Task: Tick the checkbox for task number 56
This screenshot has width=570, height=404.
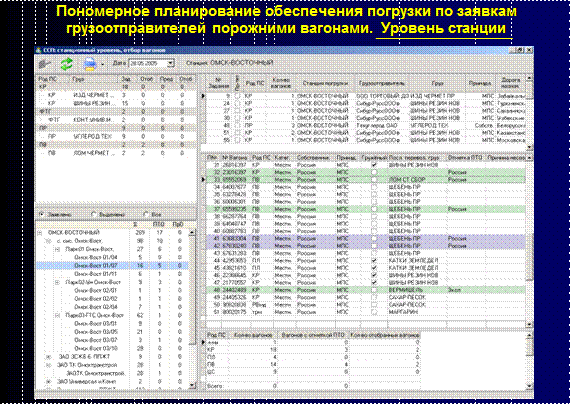Action: coord(237,140)
